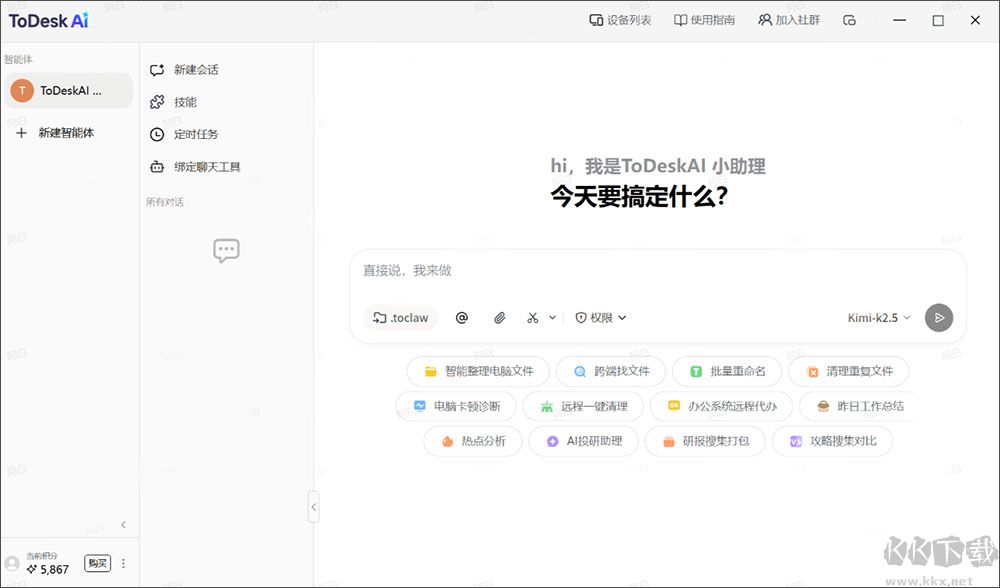Click the @ mention icon

(462, 318)
